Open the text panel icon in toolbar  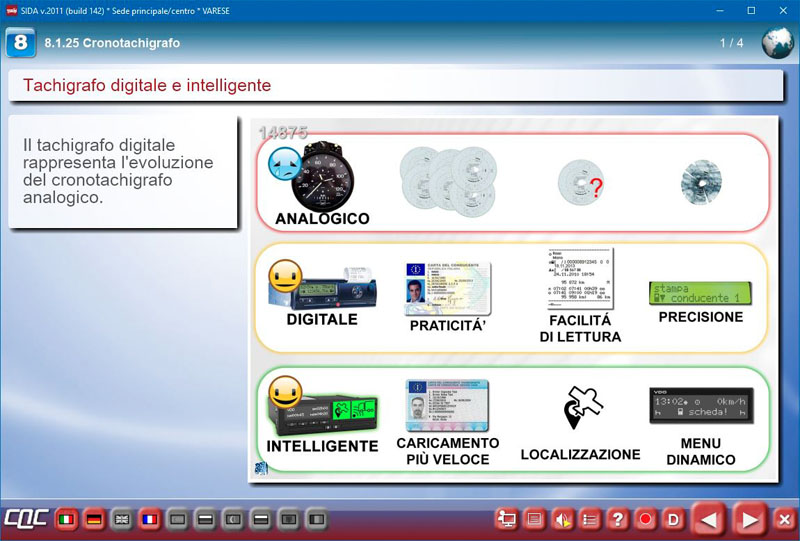(x=535, y=520)
